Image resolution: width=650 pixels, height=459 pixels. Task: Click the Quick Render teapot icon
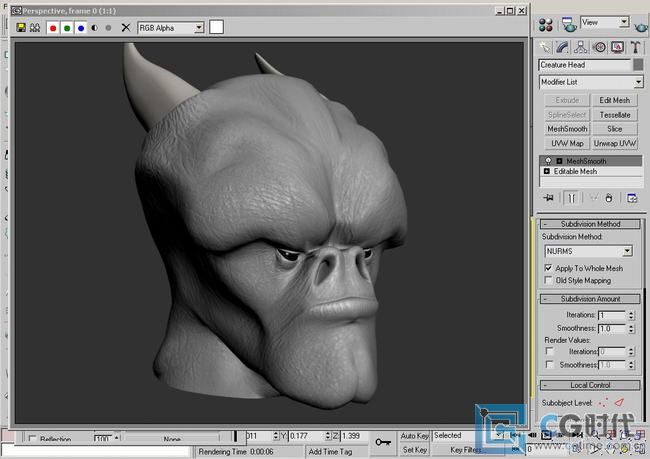click(640, 27)
